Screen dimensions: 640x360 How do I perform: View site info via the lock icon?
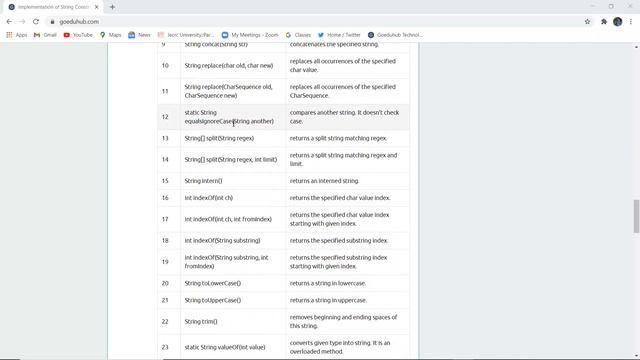[x=52, y=22]
